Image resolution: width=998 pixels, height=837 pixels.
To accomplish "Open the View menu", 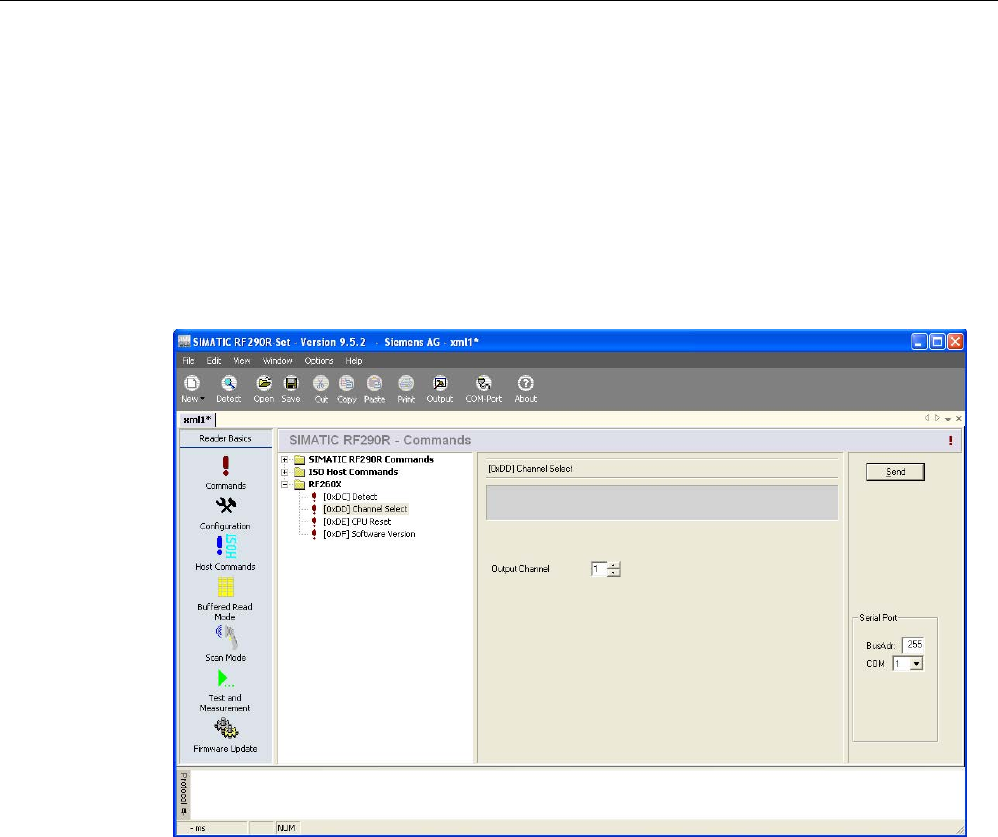I will click(242, 361).
